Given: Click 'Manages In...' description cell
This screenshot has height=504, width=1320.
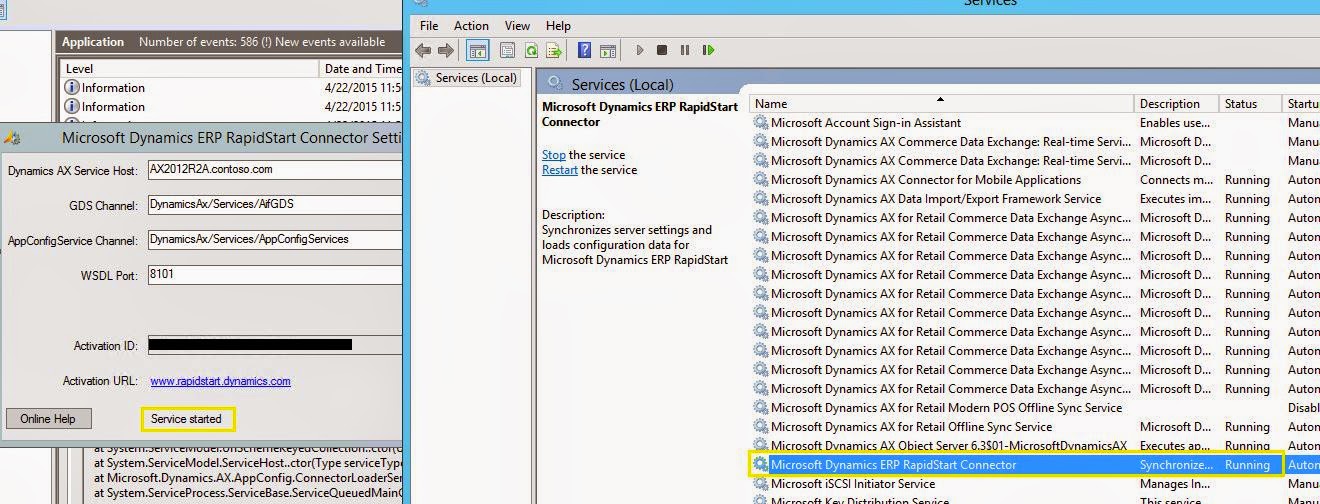Looking at the screenshot, I should (1176, 484).
